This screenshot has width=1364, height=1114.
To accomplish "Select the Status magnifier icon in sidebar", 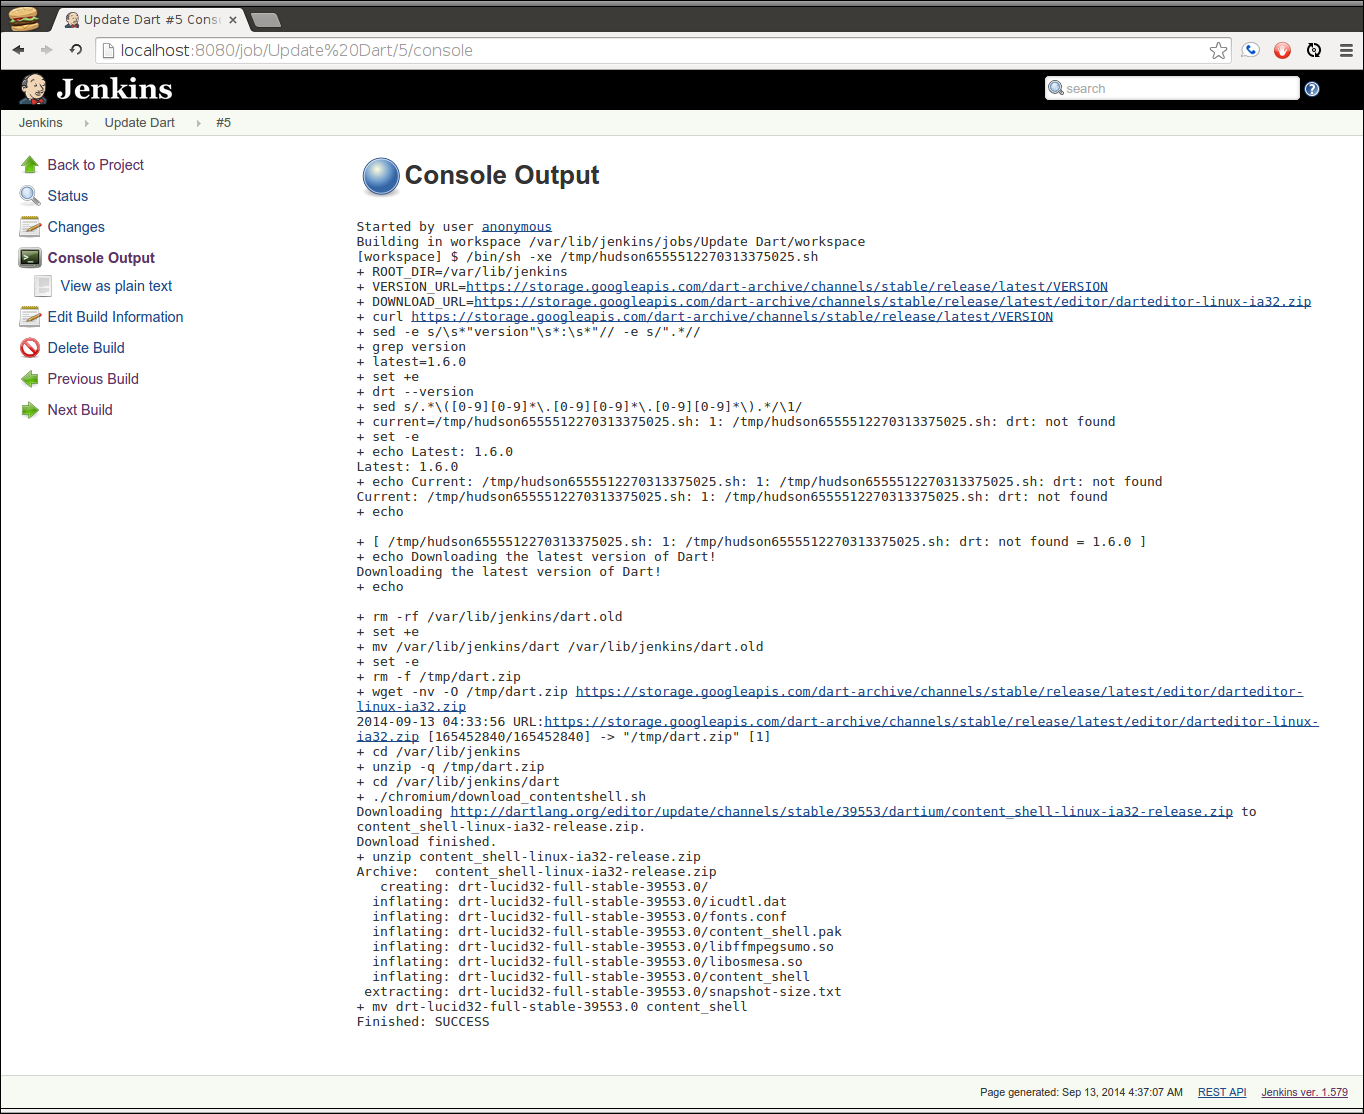I will (x=29, y=195).
